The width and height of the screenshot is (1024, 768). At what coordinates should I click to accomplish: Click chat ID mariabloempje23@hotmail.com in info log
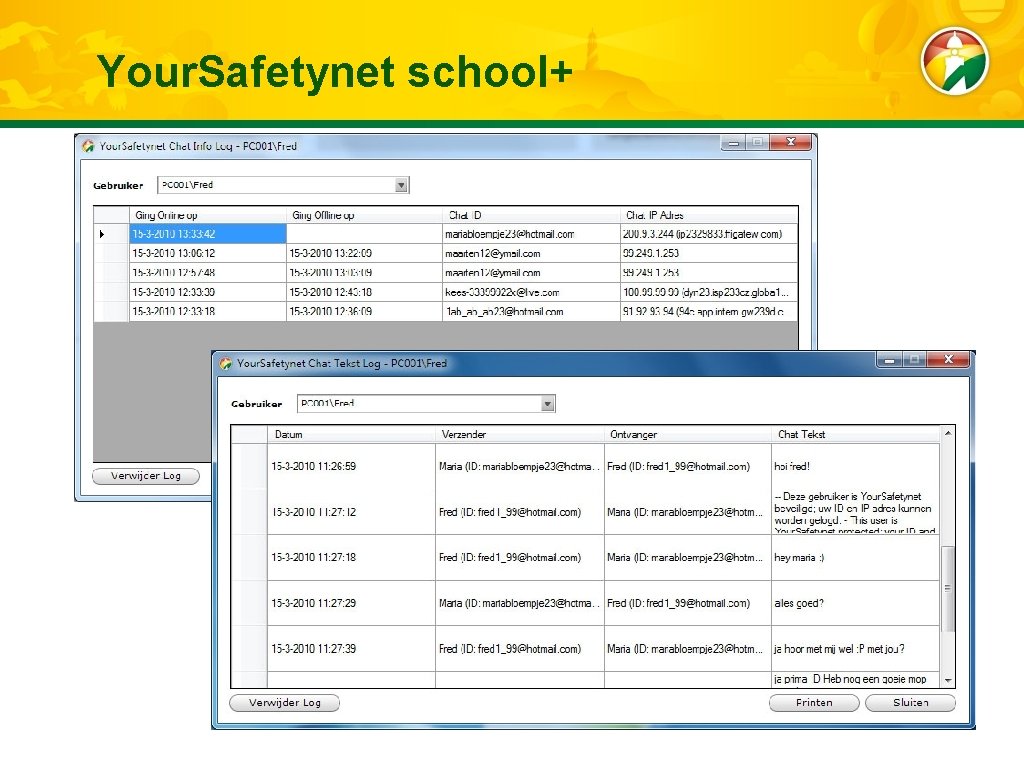(x=531, y=234)
